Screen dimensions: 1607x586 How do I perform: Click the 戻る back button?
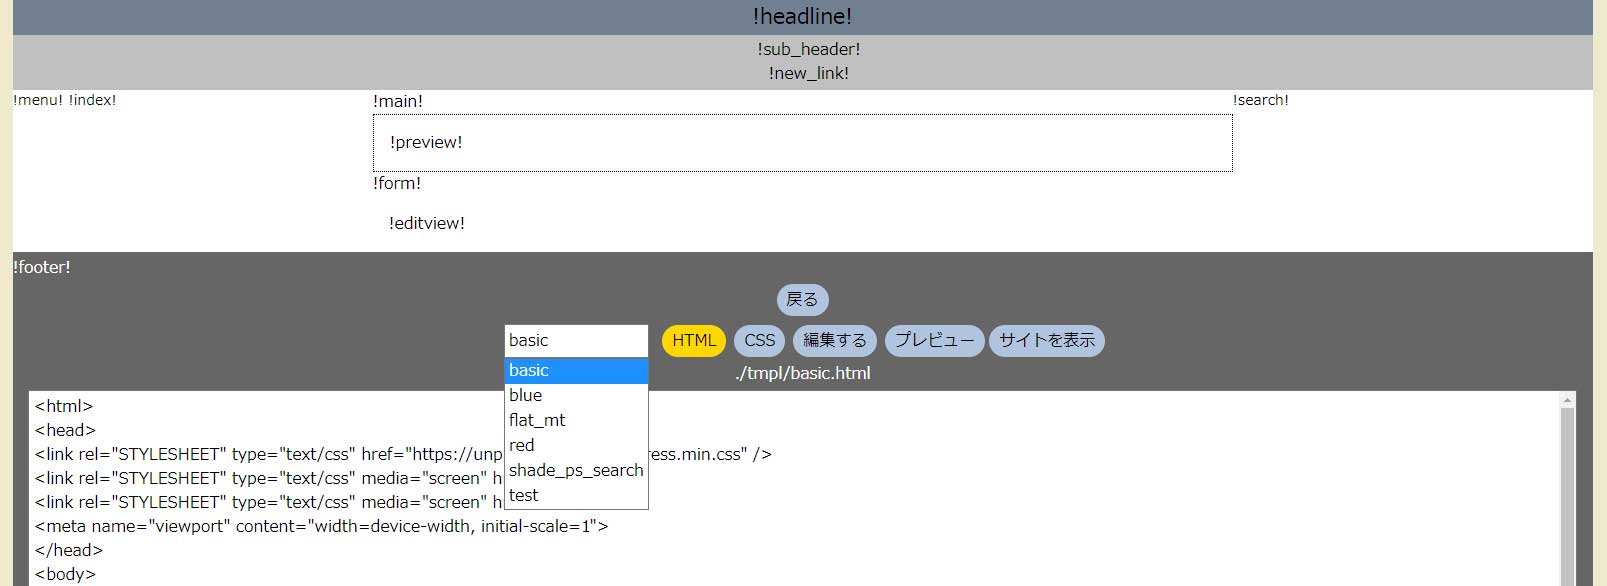tap(802, 300)
